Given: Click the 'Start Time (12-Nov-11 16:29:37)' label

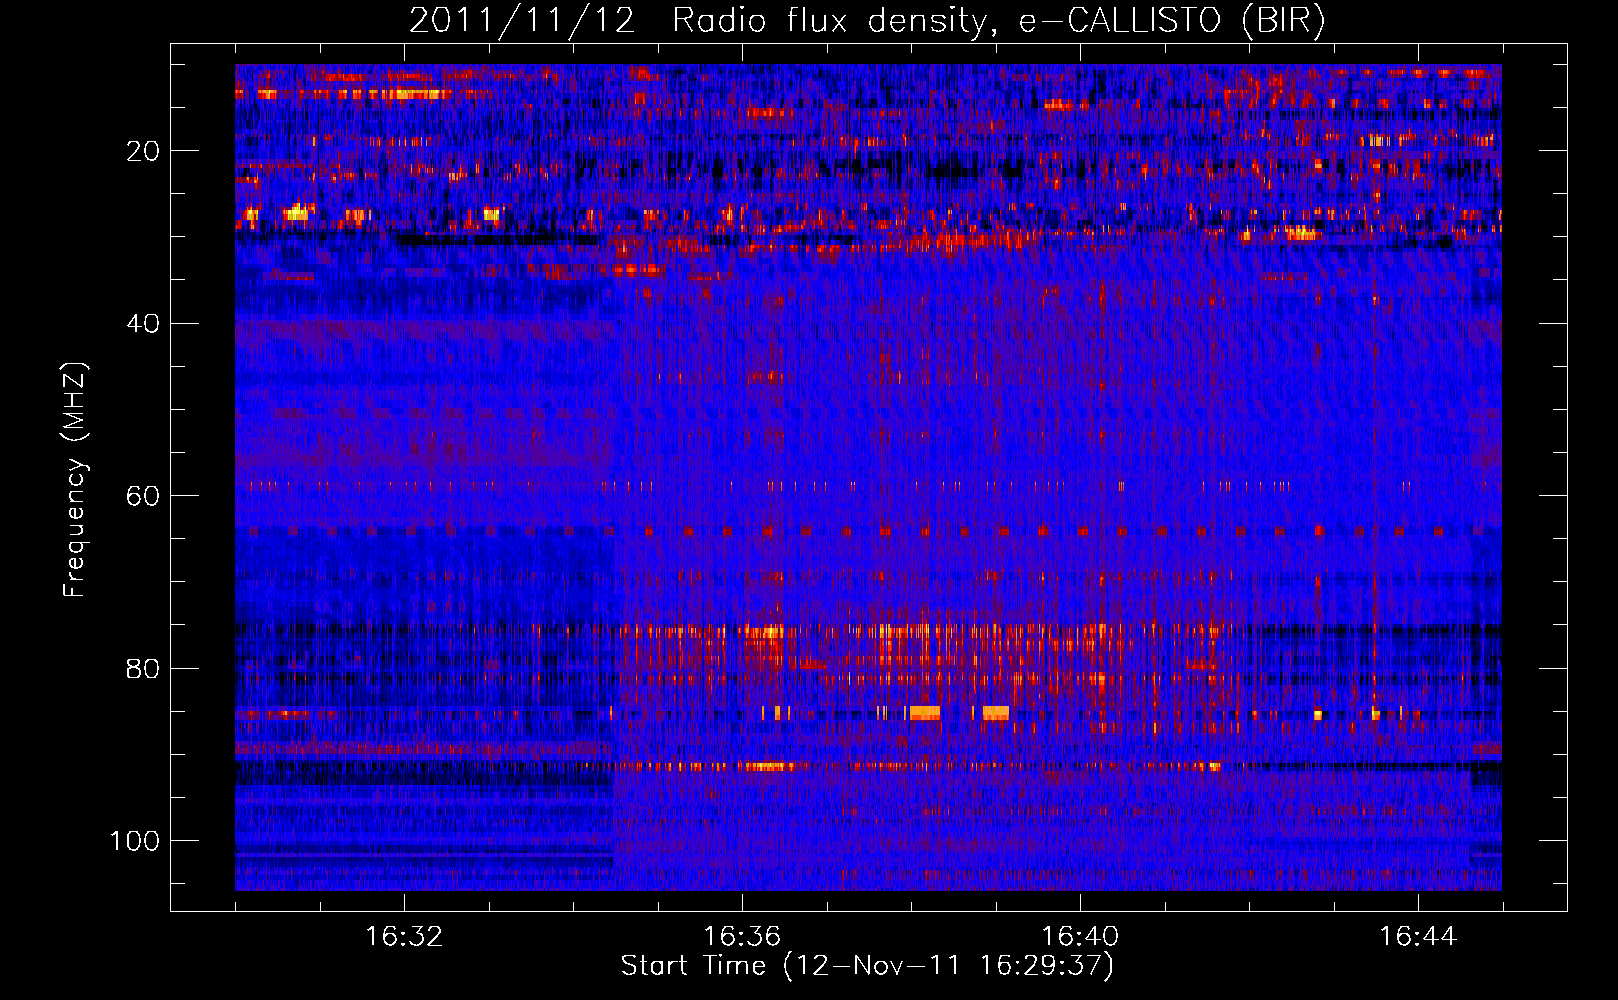Looking at the screenshot, I should pyautogui.click(x=867, y=966).
